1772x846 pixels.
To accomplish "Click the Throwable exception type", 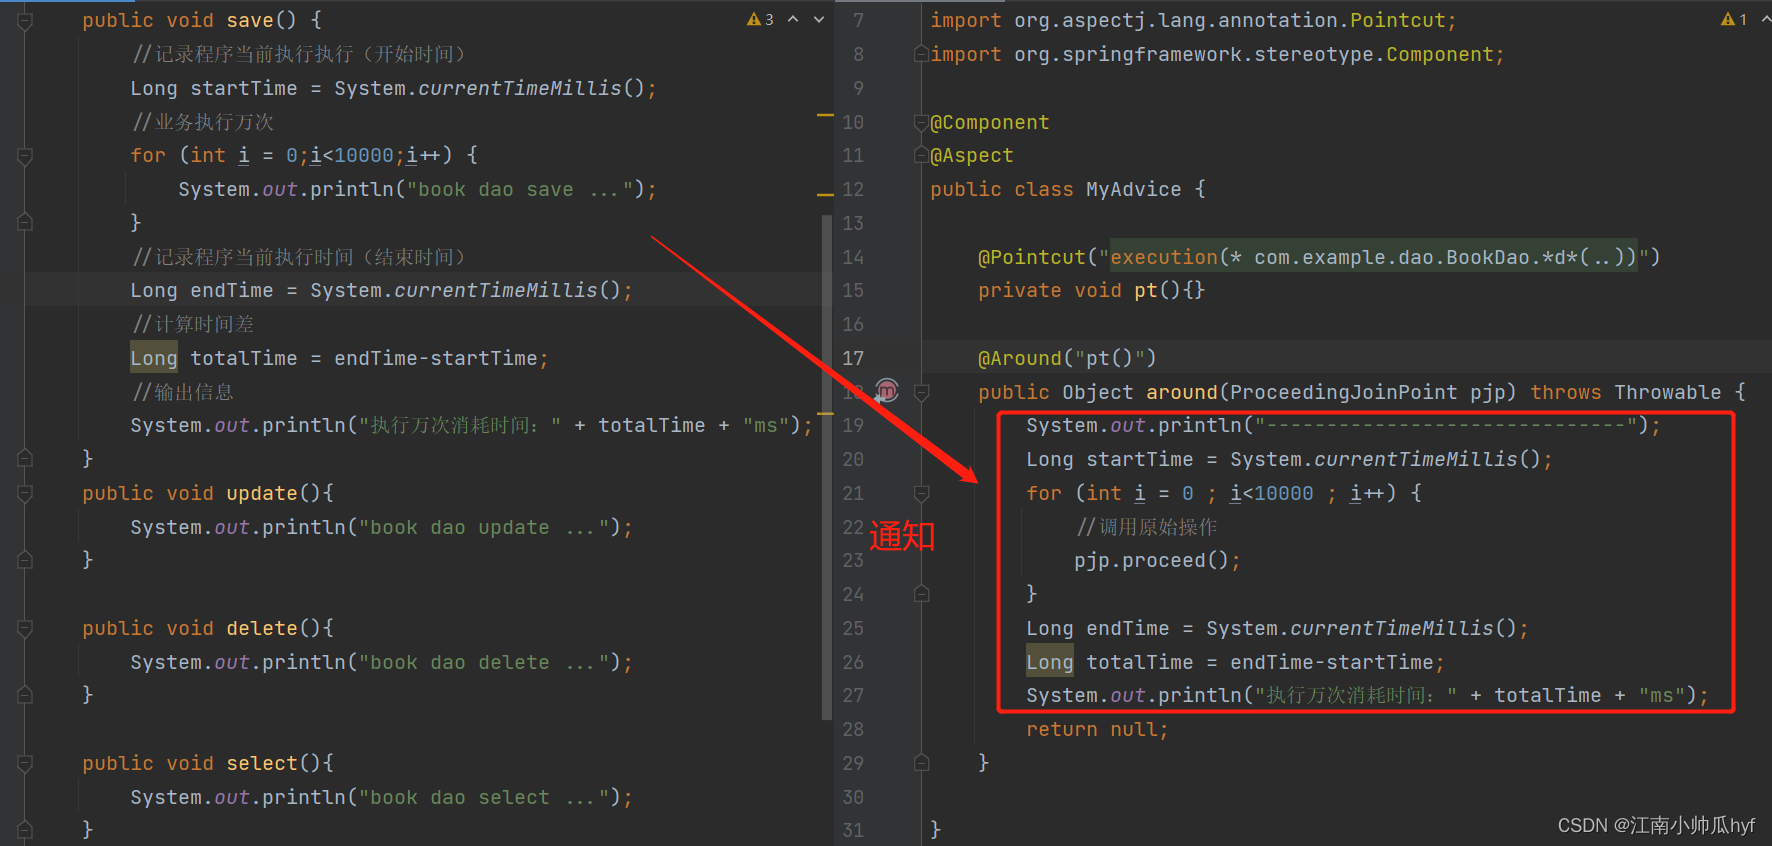I will click(x=1667, y=392).
